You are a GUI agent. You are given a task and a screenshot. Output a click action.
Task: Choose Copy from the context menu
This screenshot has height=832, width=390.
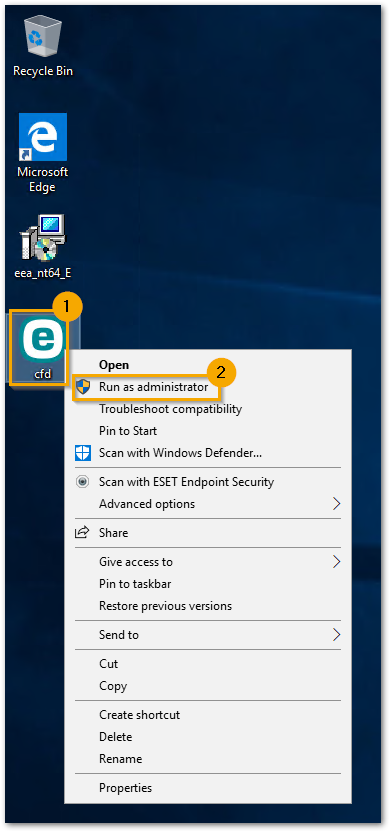click(208, 686)
